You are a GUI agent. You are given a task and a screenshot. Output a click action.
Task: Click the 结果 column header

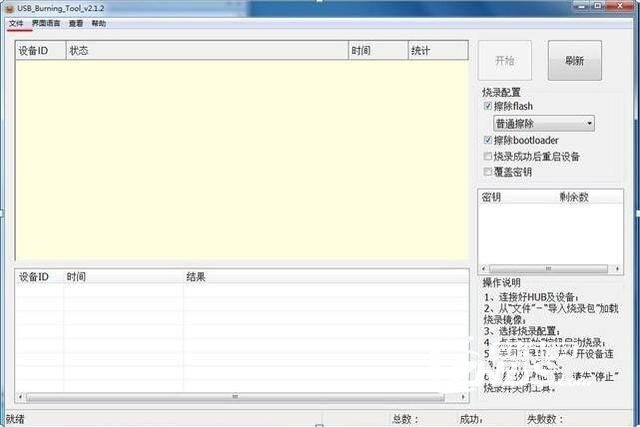(x=326, y=277)
